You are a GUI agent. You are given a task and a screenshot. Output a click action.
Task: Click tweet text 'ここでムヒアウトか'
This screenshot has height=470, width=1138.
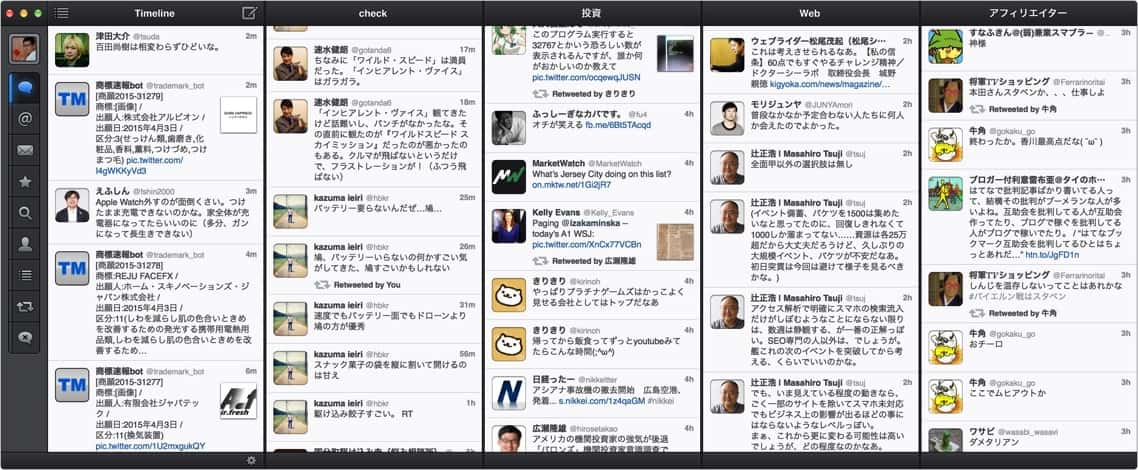tap(1007, 393)
